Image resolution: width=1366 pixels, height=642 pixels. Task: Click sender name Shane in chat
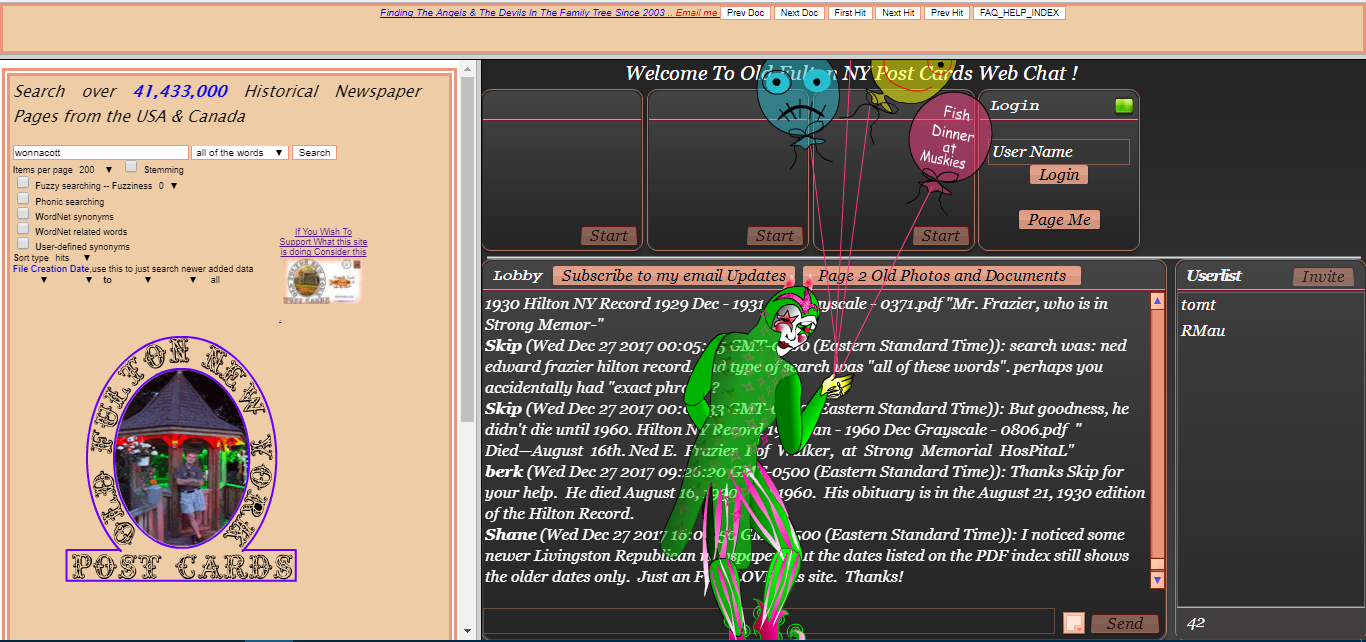point(511,535)
